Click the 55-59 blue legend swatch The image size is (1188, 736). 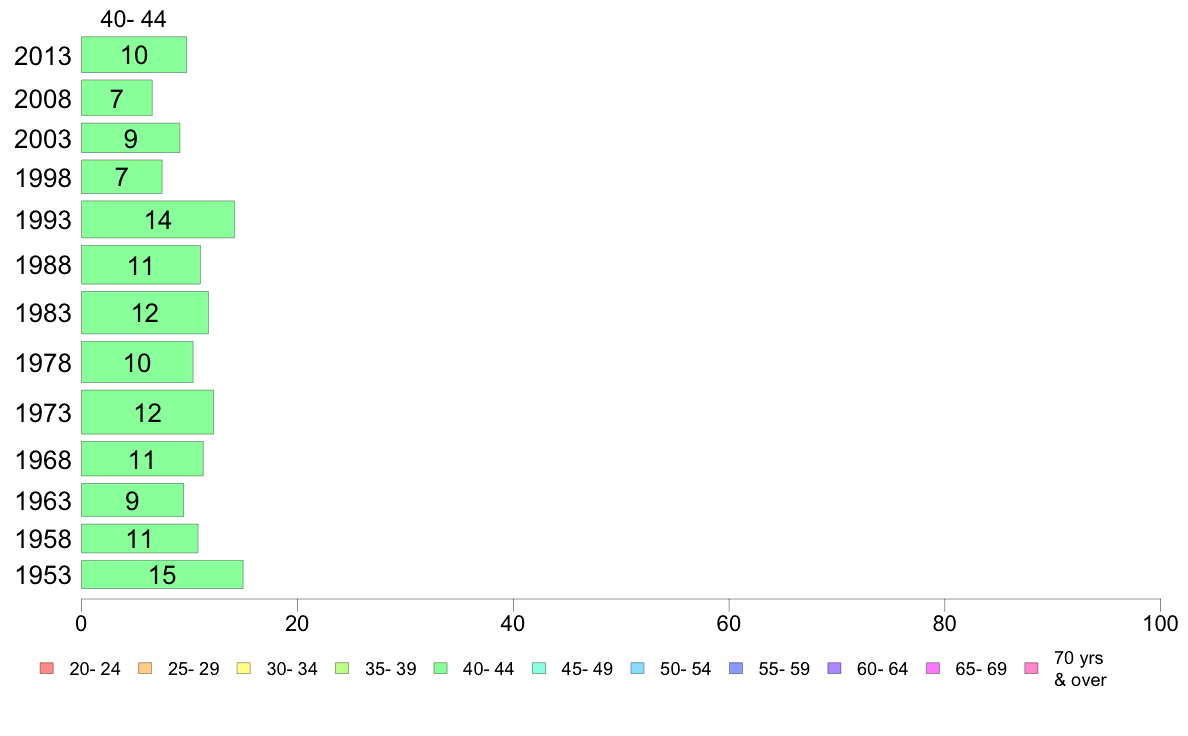click(736, 669)
